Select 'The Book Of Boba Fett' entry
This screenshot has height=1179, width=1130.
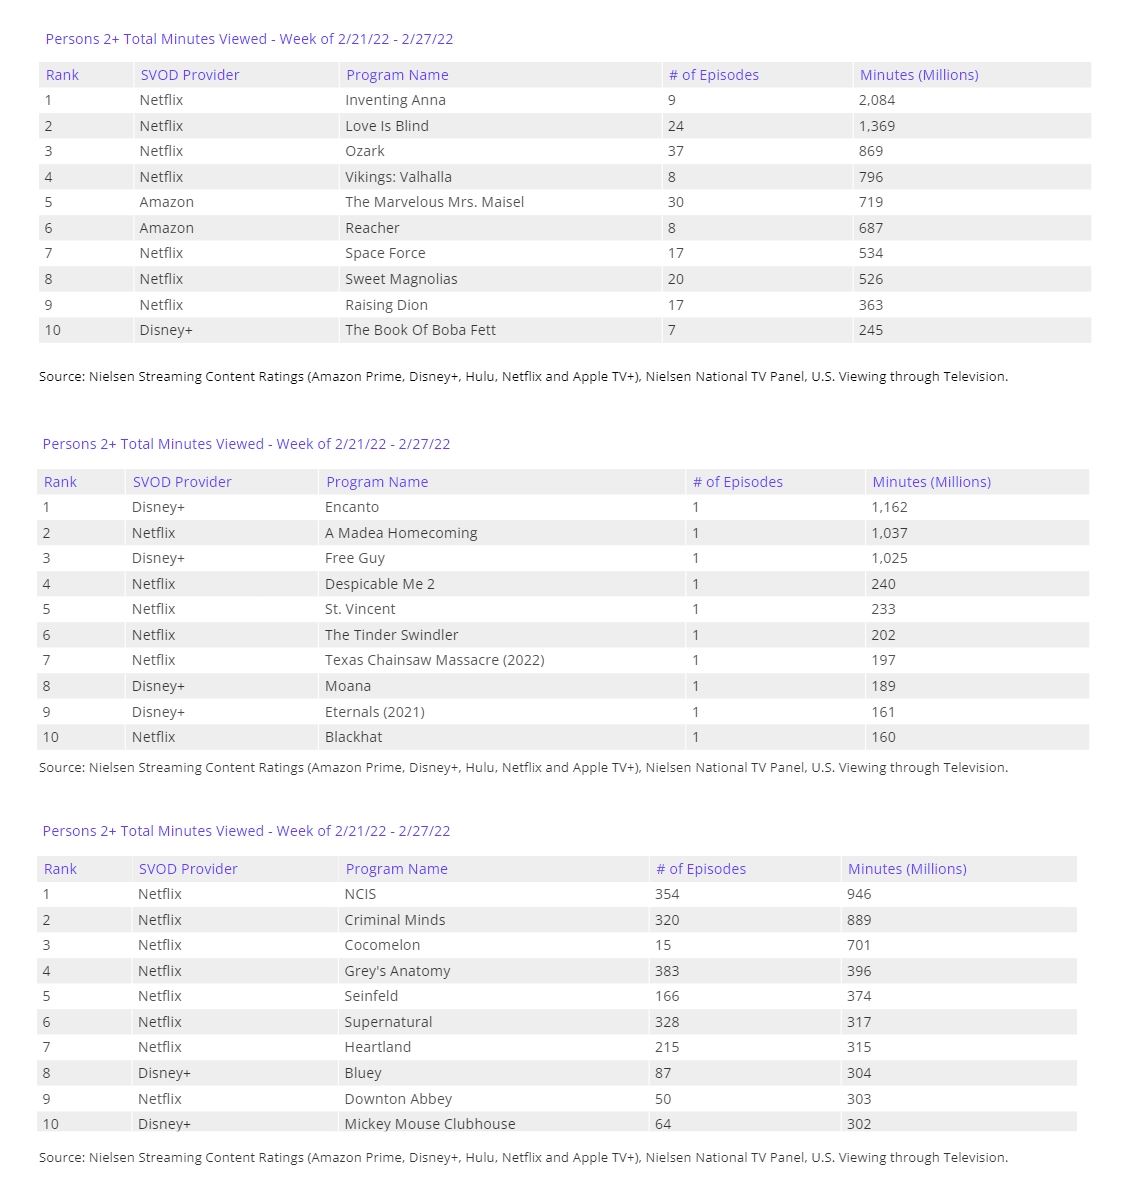(x=420, y=330)
